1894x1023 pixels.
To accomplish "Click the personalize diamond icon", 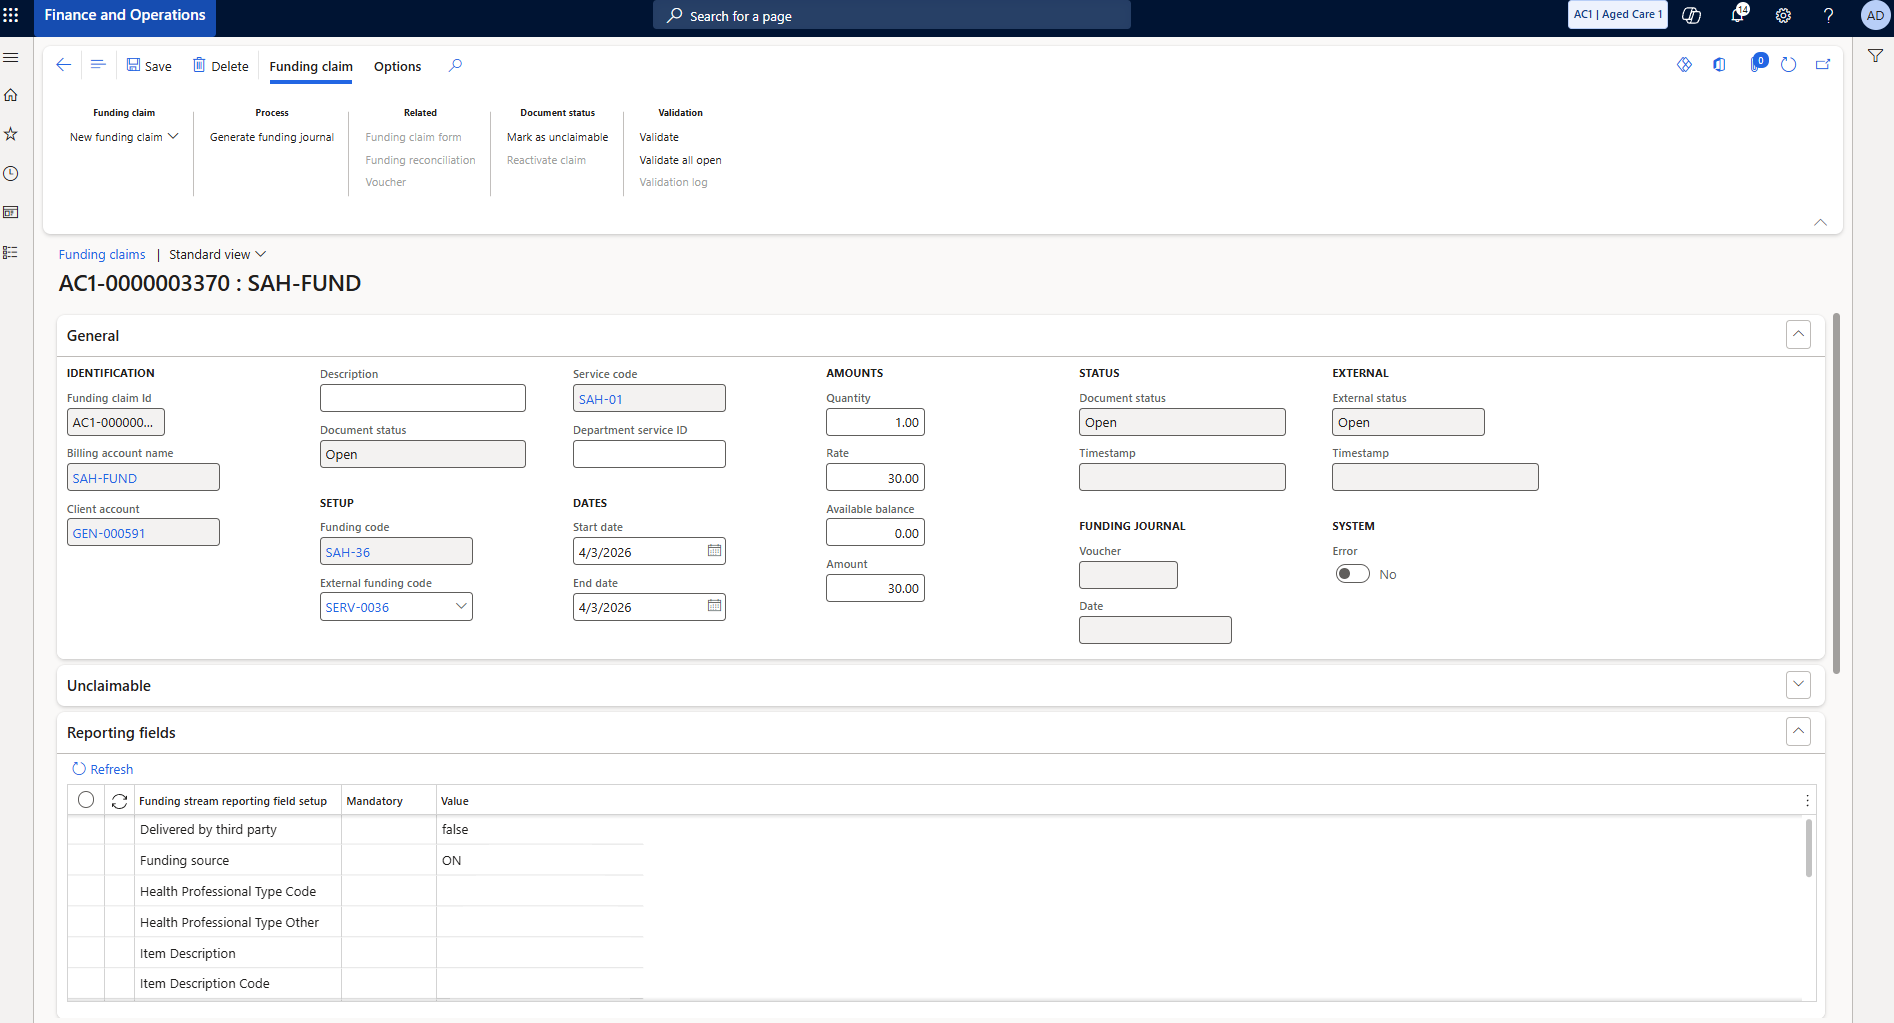I will (1685, 65).
